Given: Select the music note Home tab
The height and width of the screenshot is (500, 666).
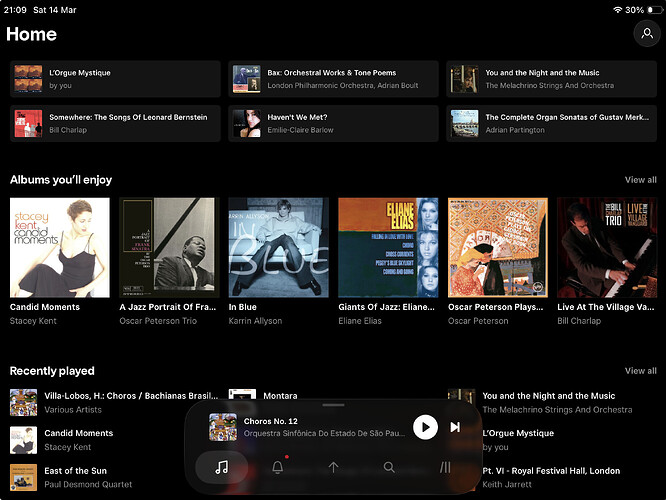Looking at the screenshot, I should click(x=222, y=467).
